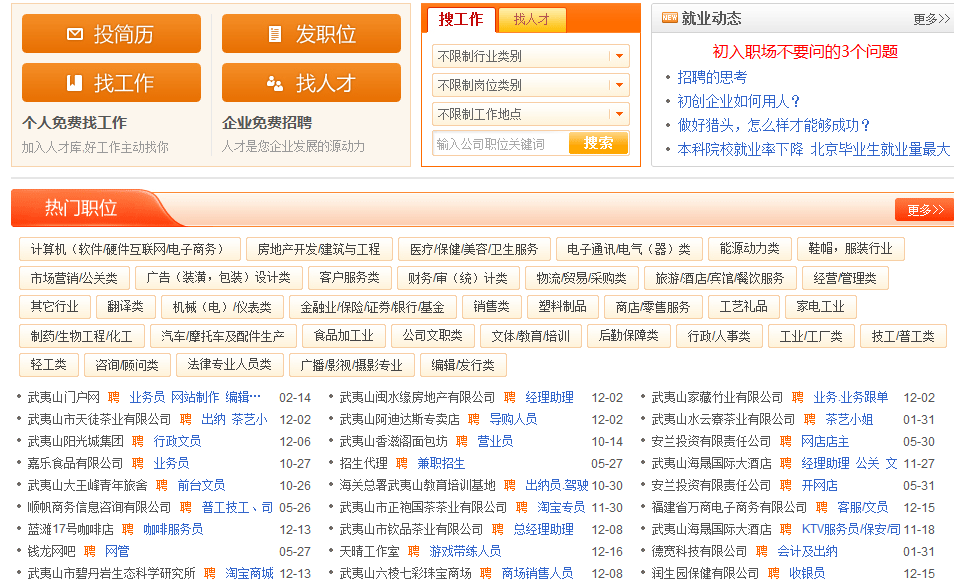Click the 找工作 find job button
The image size is (954, 587).
tap(111, 82)
